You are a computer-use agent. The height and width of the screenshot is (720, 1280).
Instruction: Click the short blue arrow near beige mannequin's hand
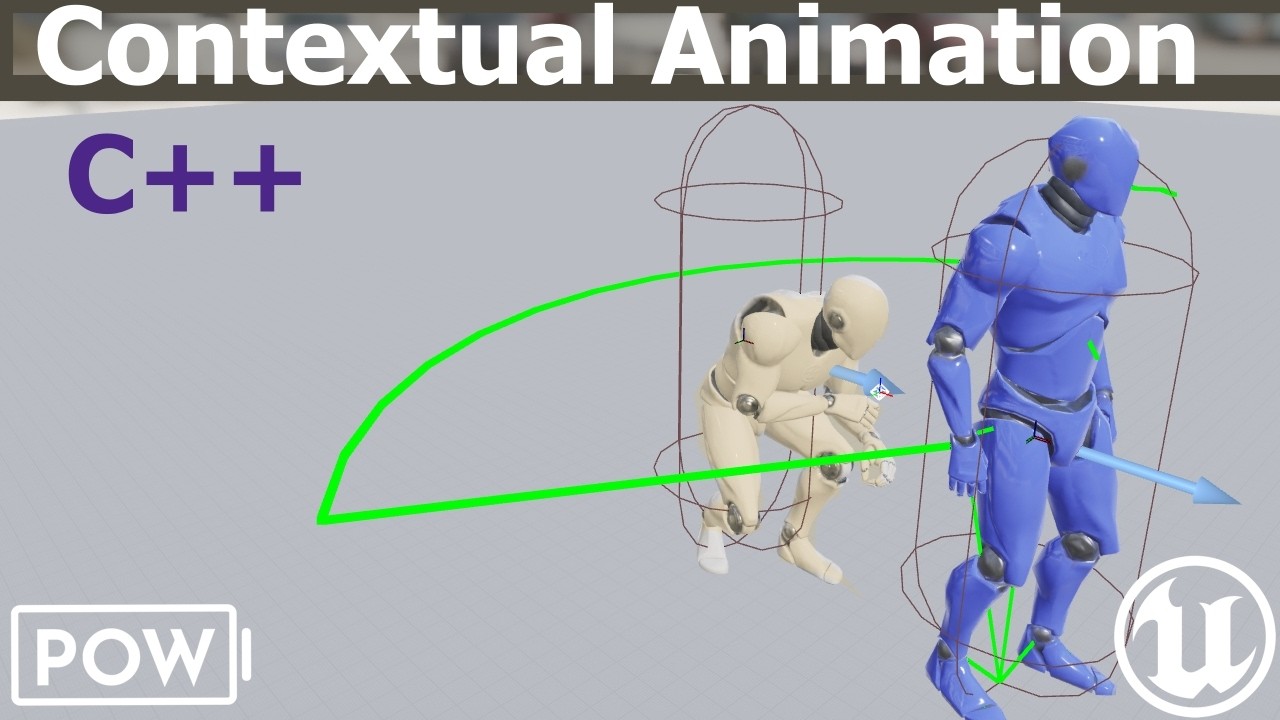(x=866, y=381)
